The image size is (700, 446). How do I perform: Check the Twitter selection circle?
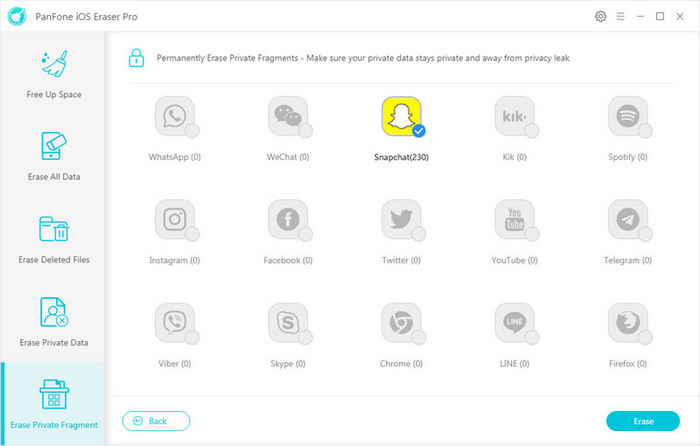pos(419,234)
